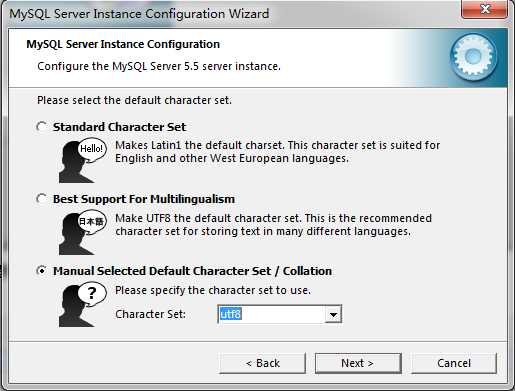
Task: Select Manual Selected Default Character Set radio
Action: 42,271
